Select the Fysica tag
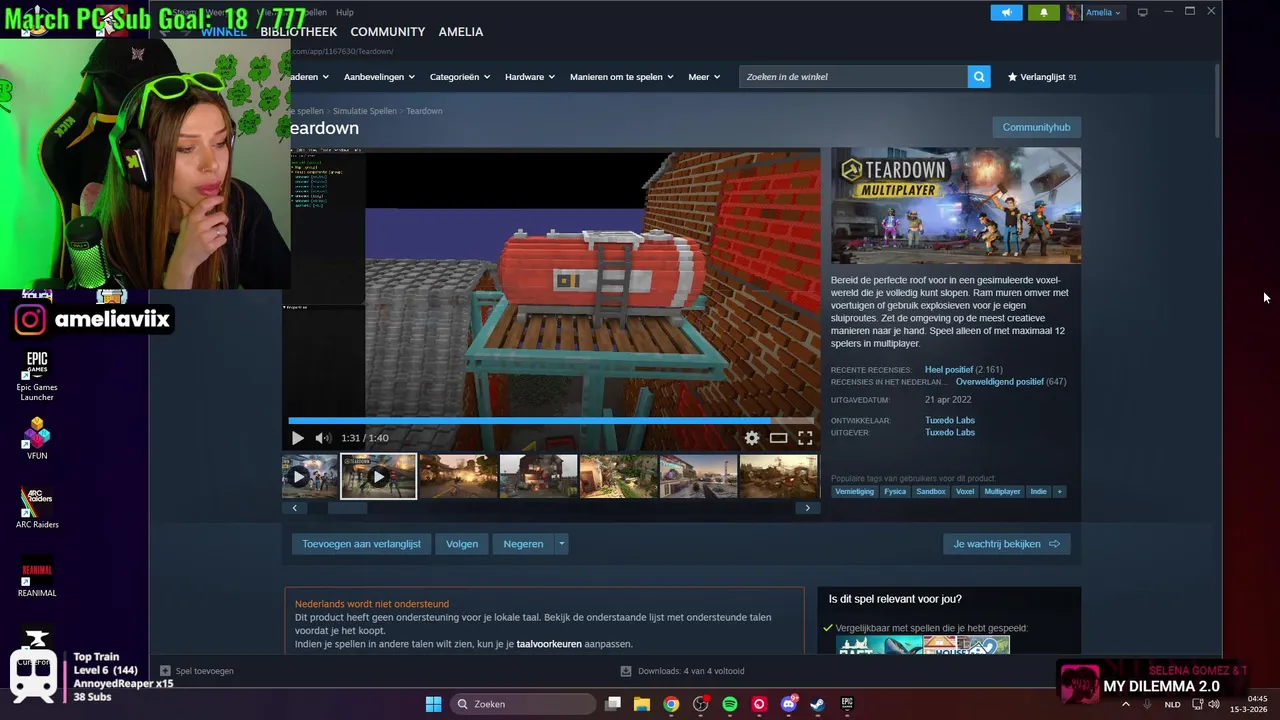The height and width of the screenshot is (720, 1280). point(895,491)
